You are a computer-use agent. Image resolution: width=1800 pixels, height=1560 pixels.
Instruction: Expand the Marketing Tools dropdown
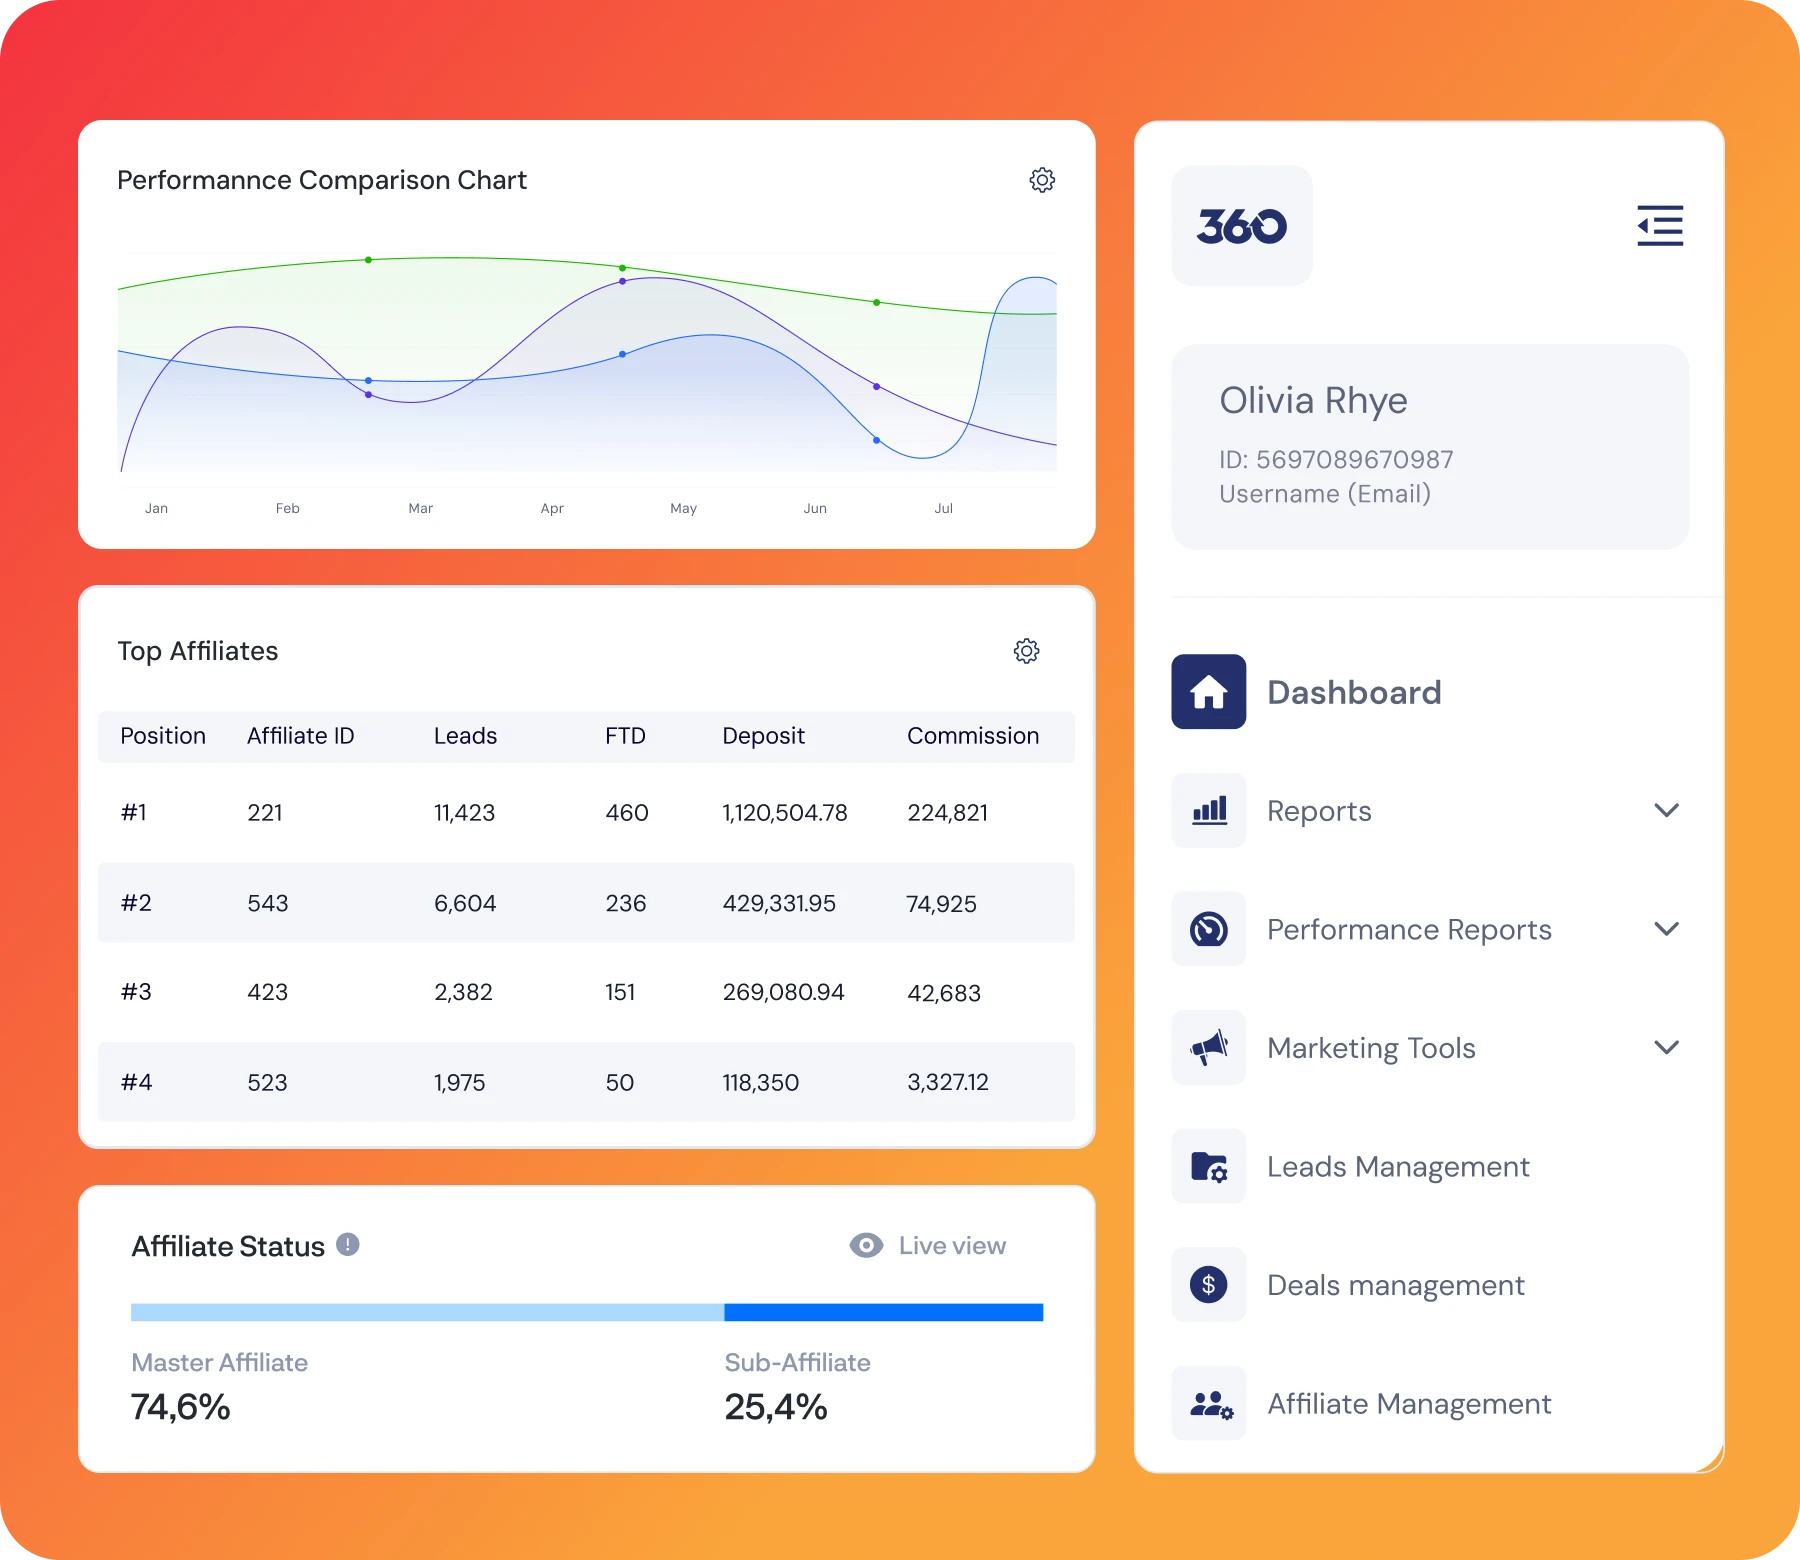click(1666, 1047)
